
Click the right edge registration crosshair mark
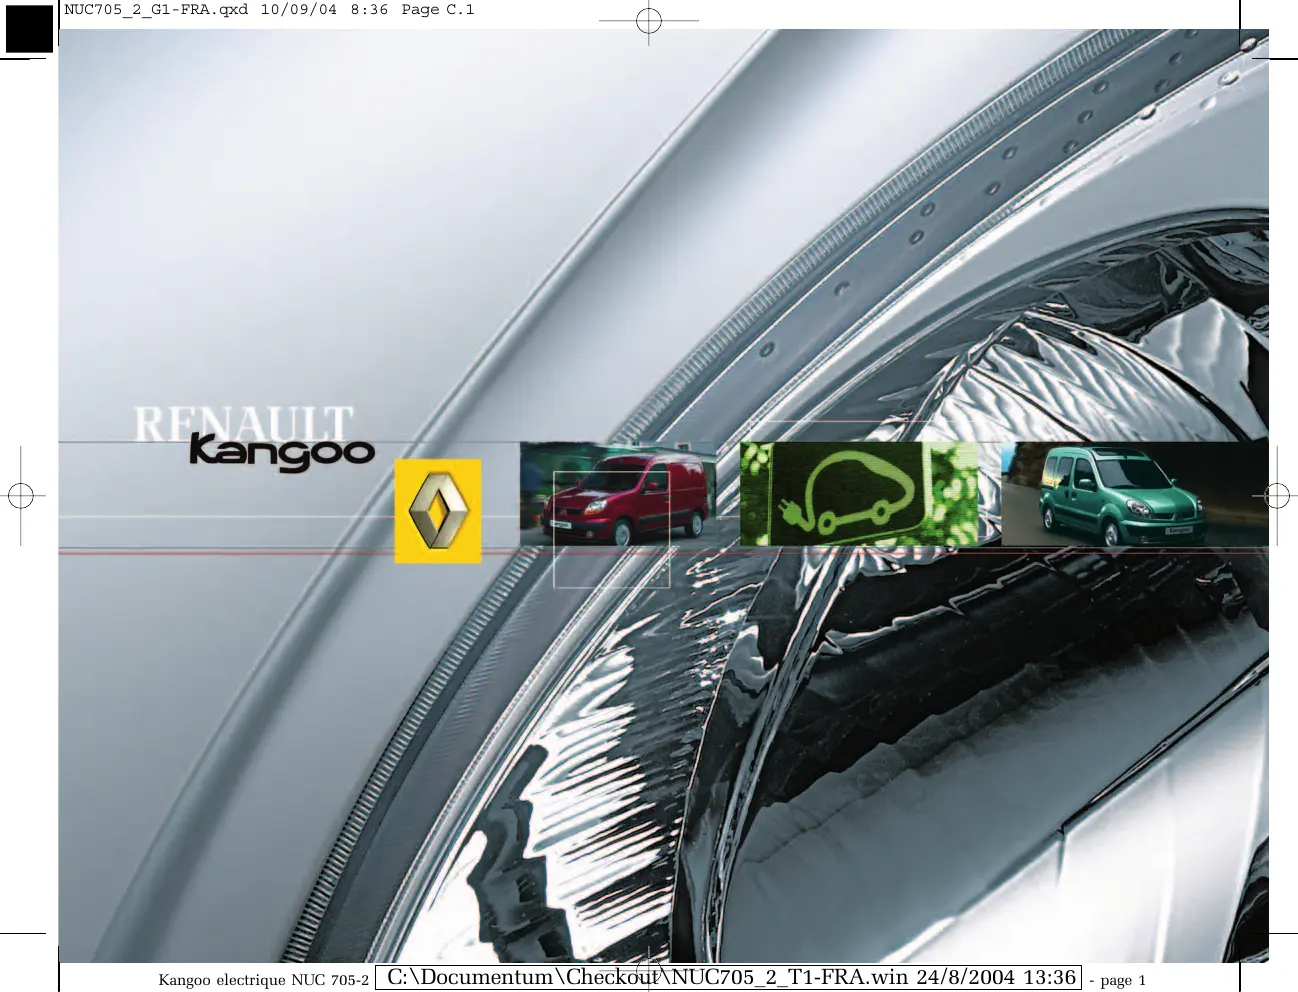tap(1277, 495)
